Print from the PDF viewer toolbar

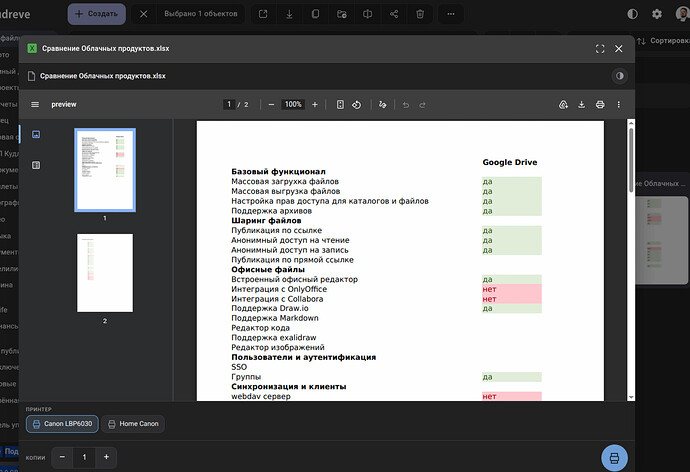[x=600, y=105]
